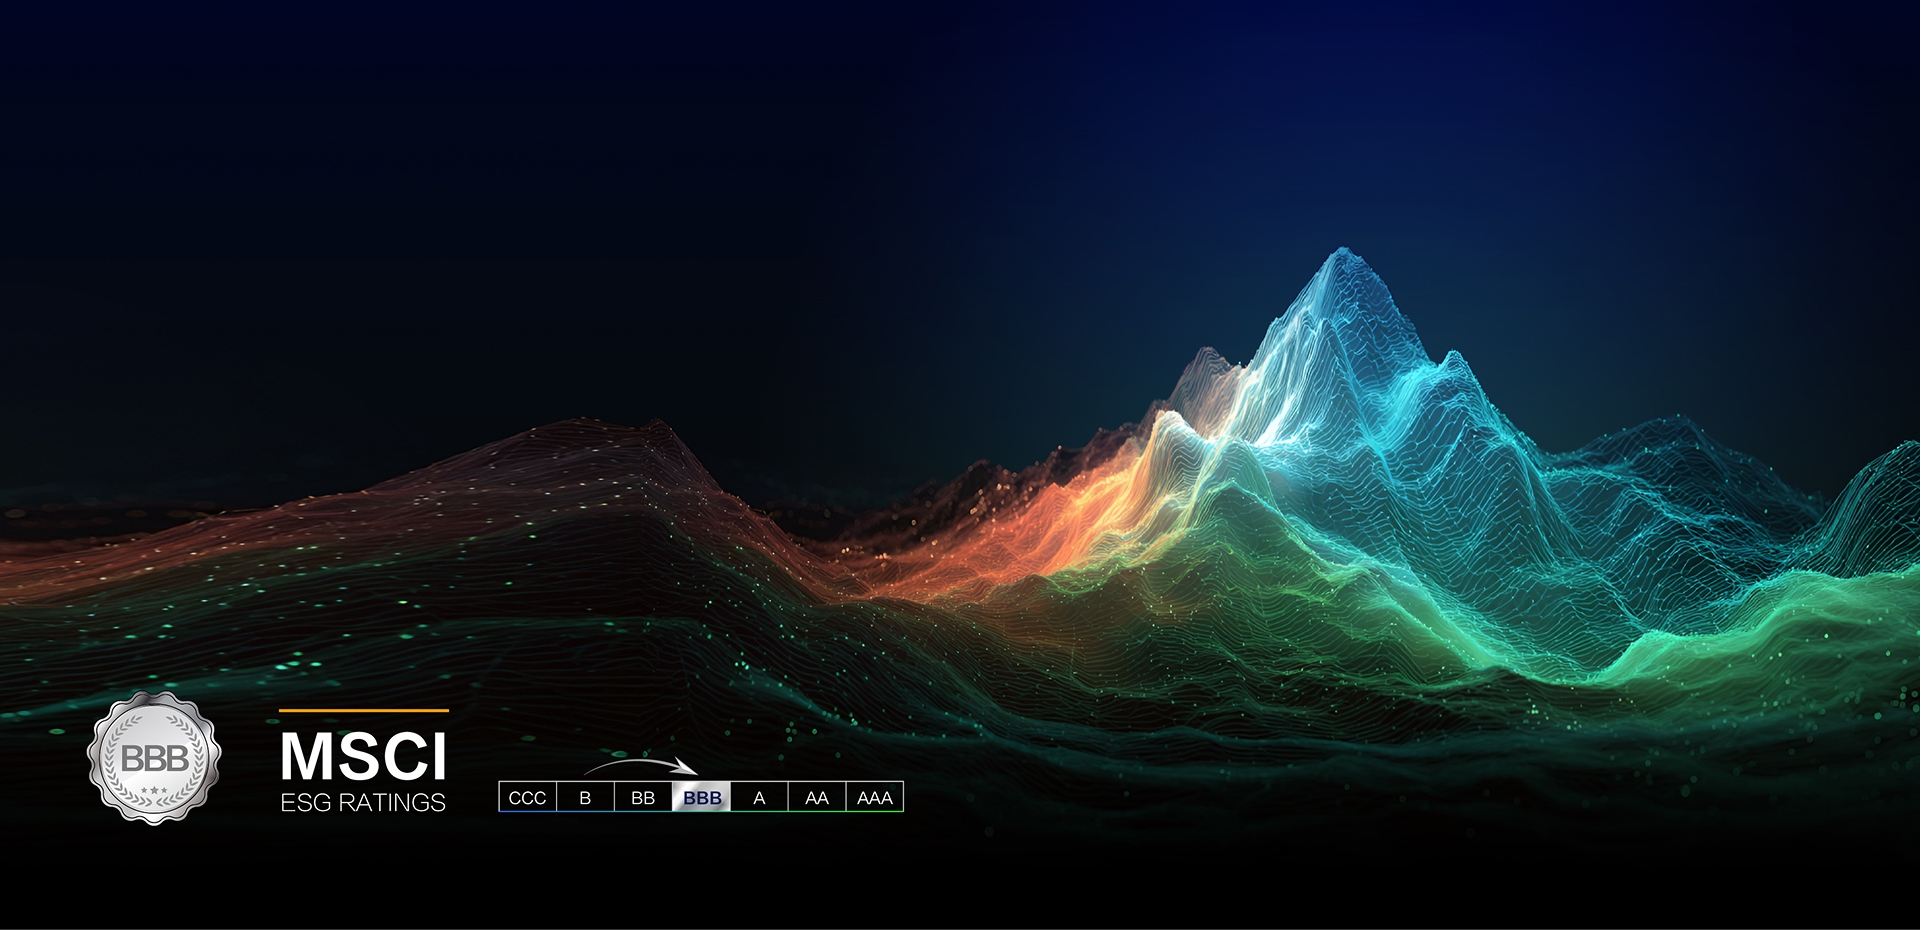Select the single A rating cell
The image size is (1920, 930).
click(x=759, y=798)
